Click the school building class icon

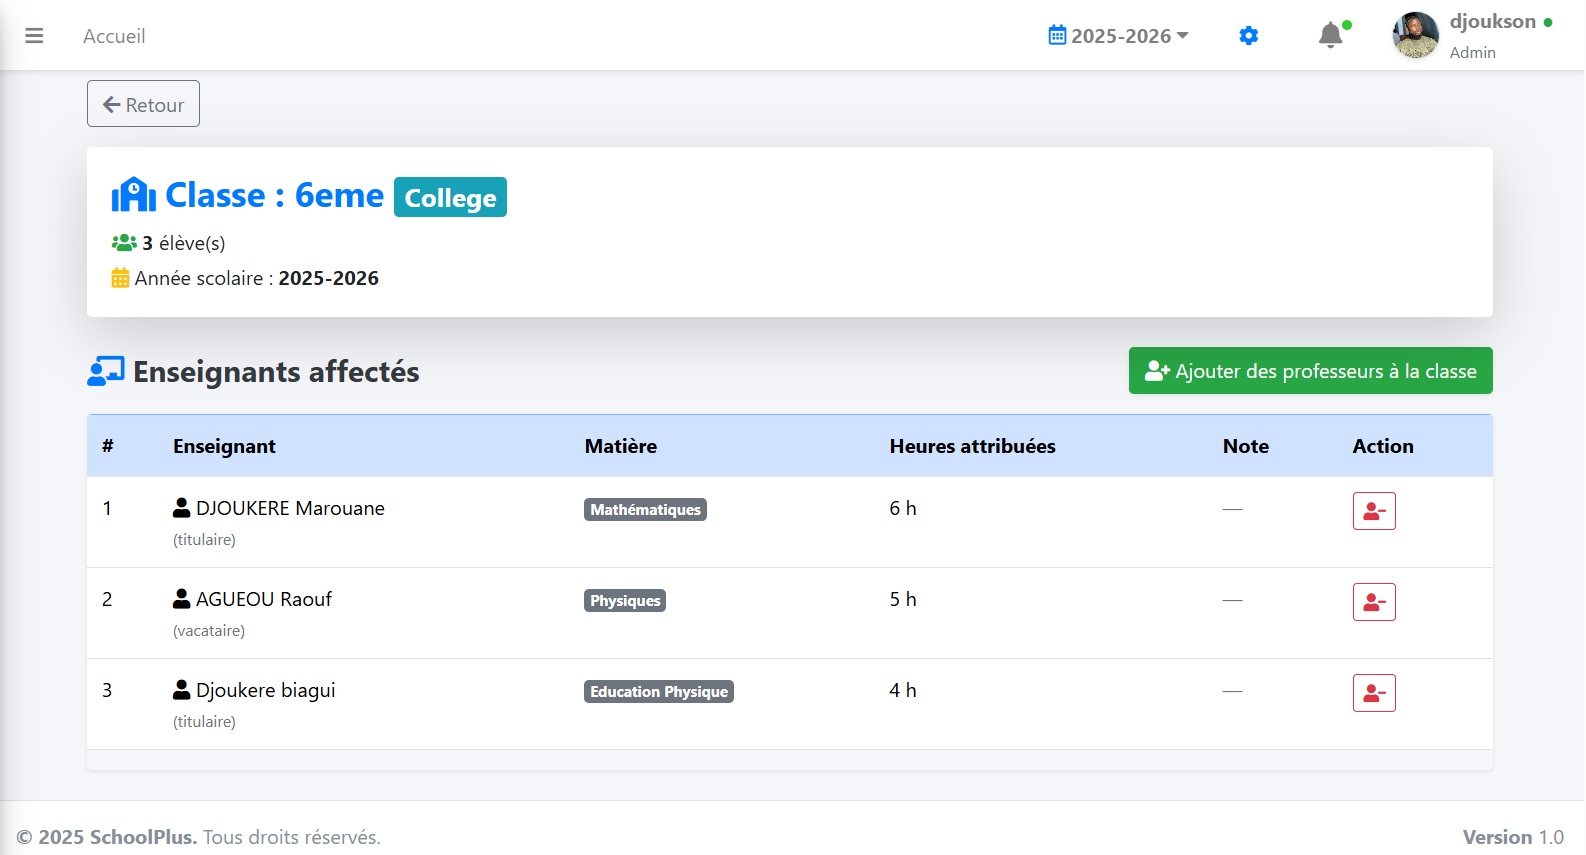pos(133,195)
